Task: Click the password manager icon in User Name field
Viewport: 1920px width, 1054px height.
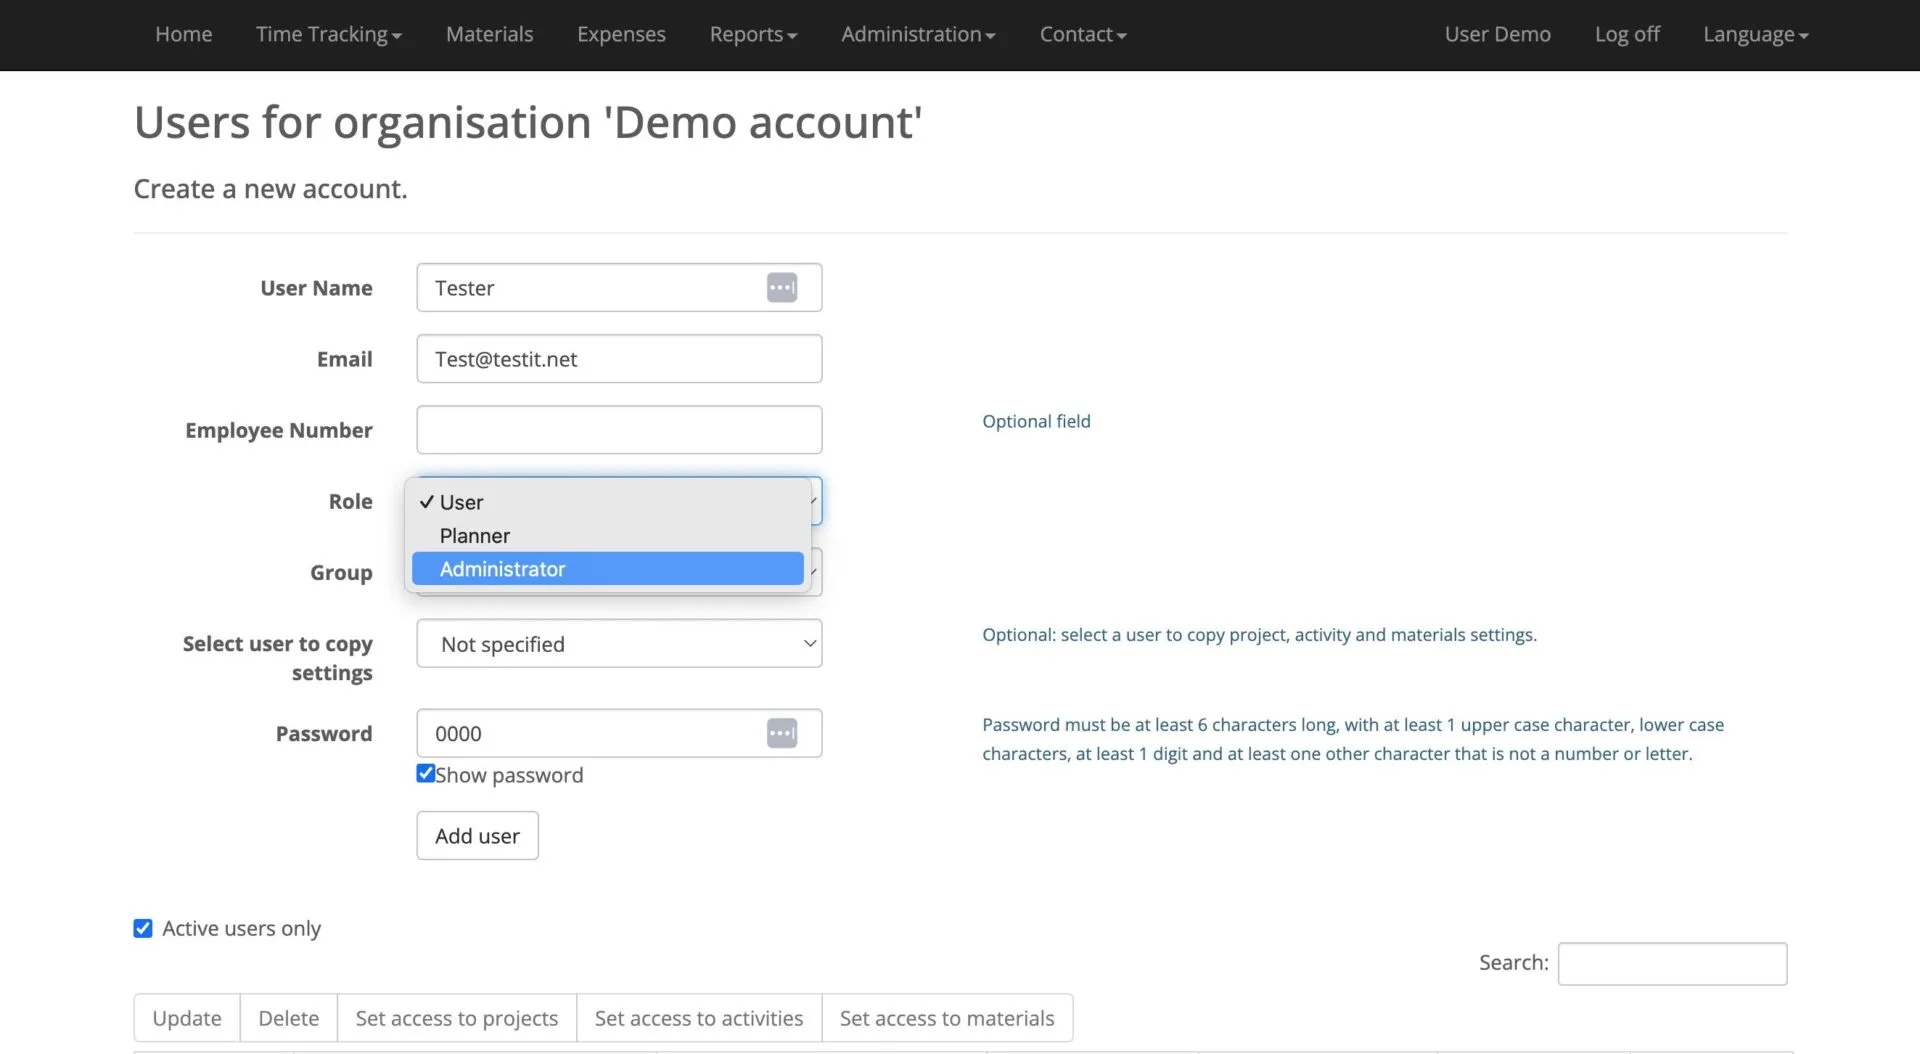Action: [781, 288]
